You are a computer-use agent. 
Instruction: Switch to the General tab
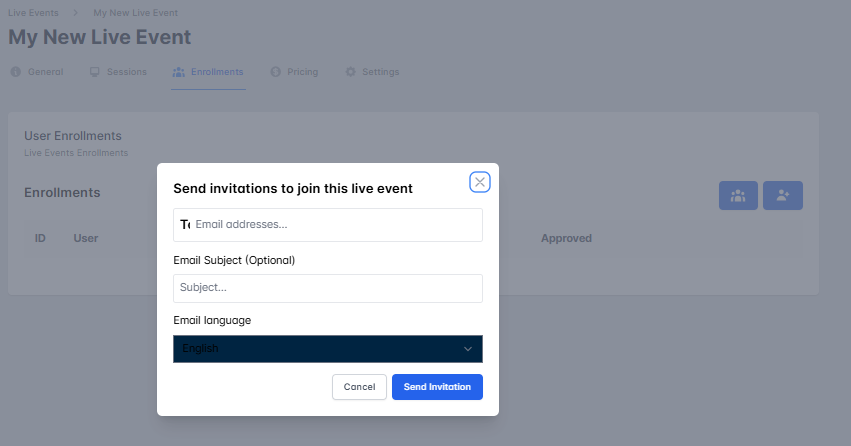click(x=45, y=72)
